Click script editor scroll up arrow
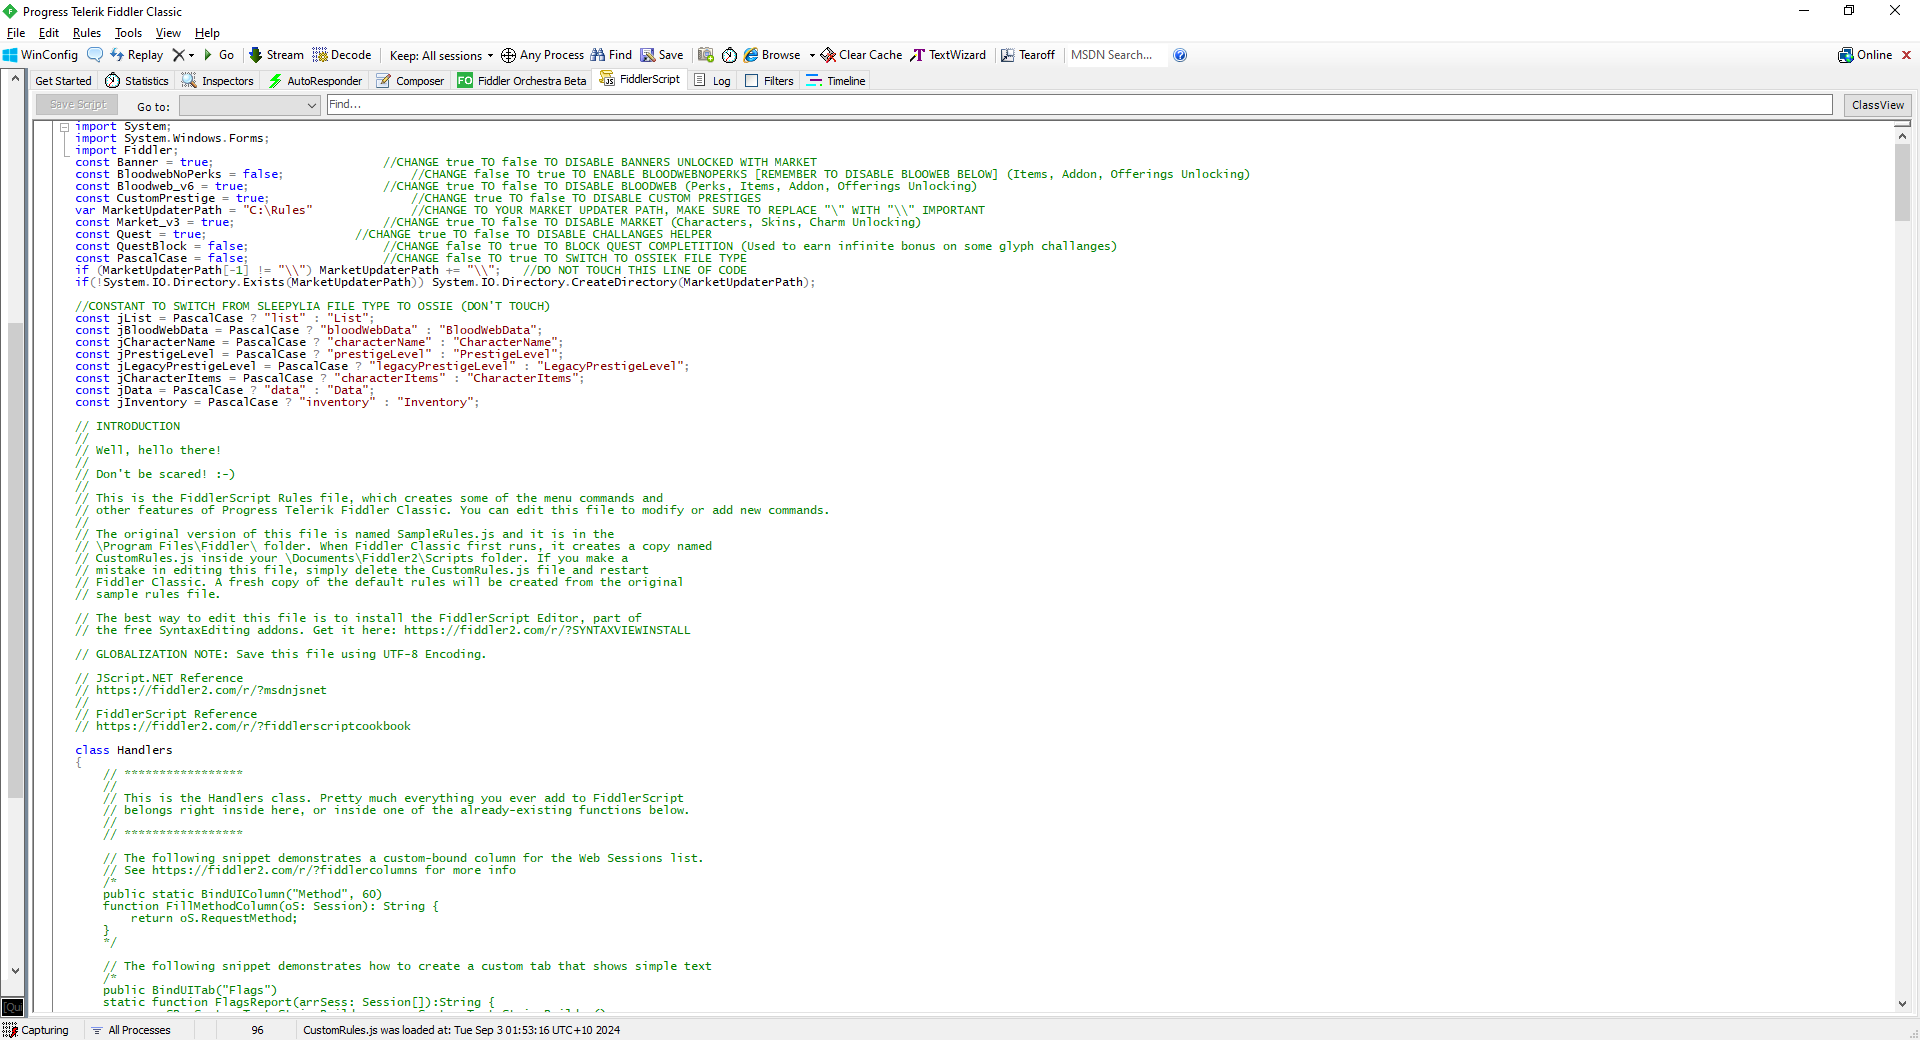 point(1902,136)
